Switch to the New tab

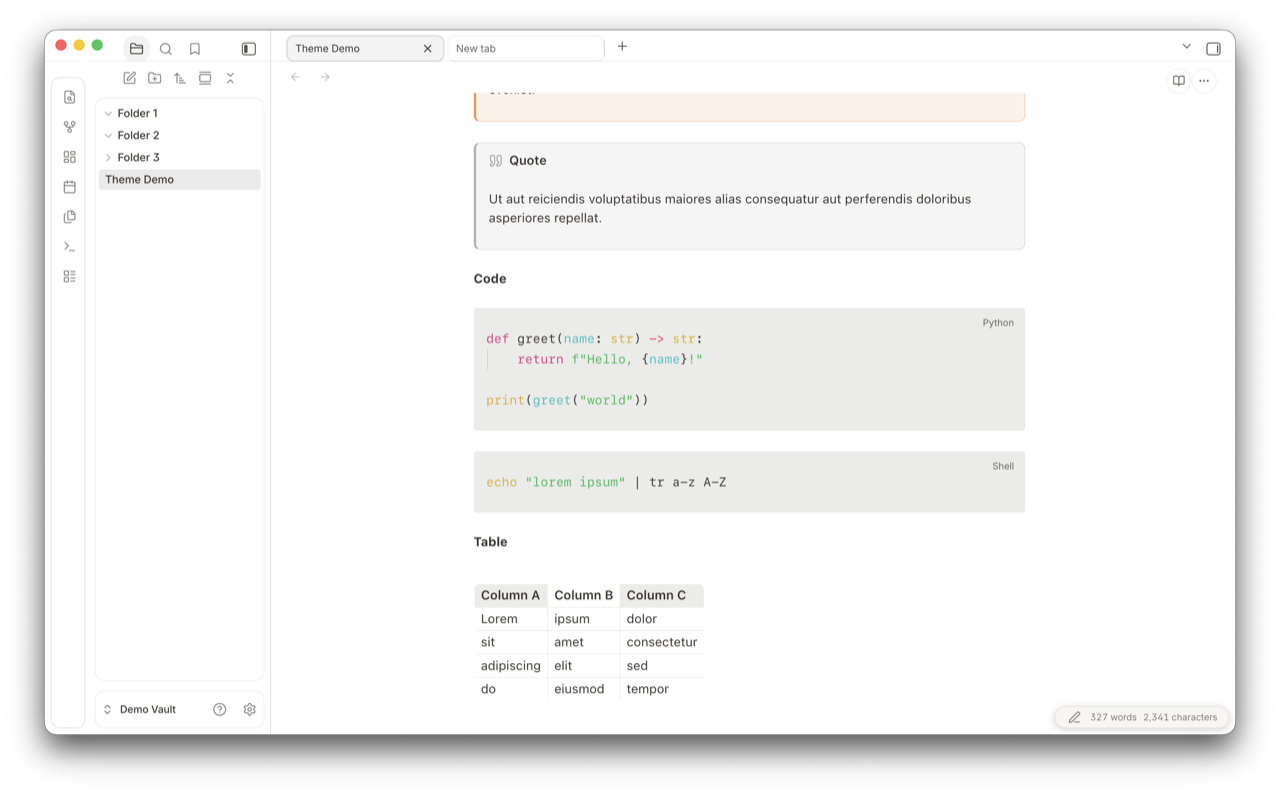[526, 48]
